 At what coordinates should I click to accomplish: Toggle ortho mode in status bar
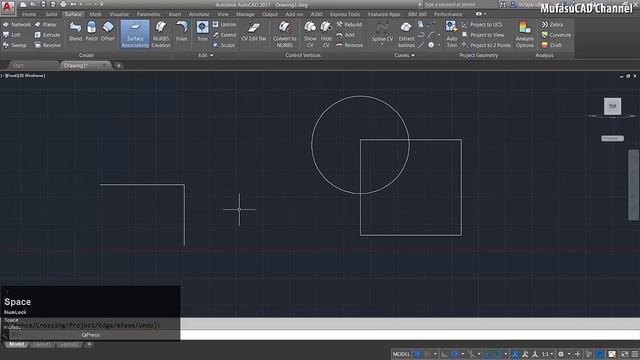coord(444,354)
